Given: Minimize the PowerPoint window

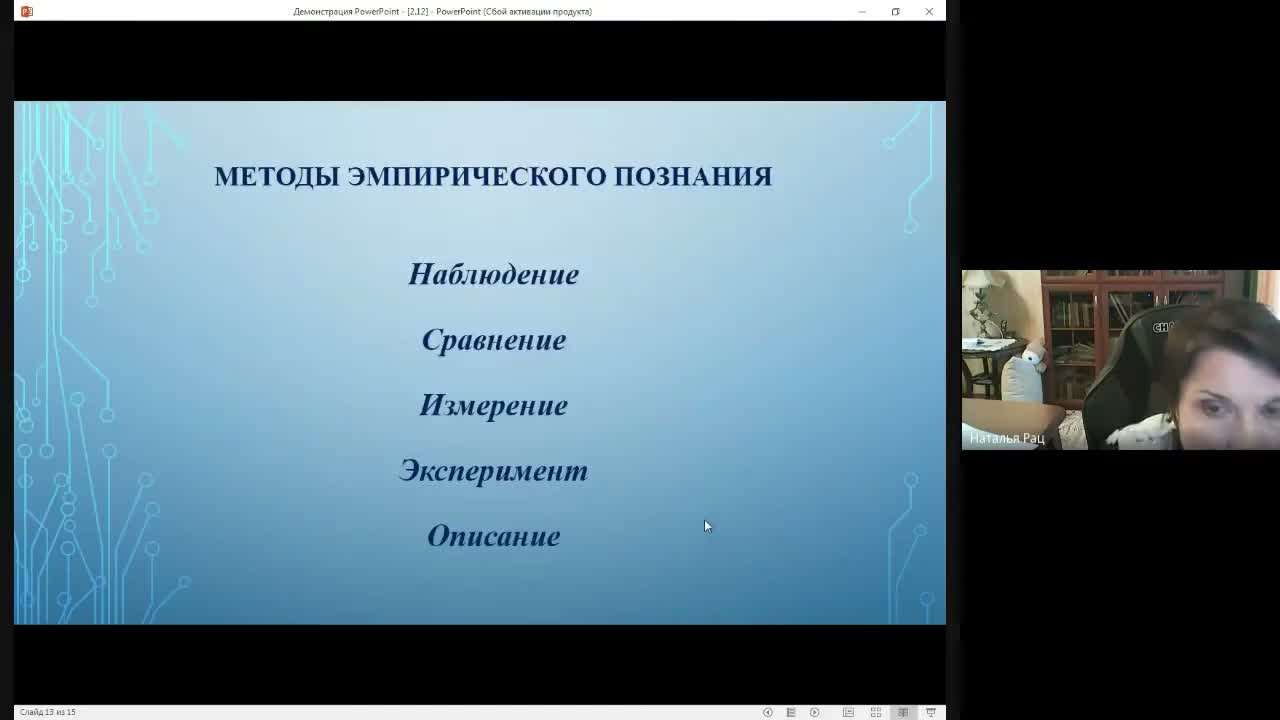Looking at the screenshot, I should pos(862,11).
